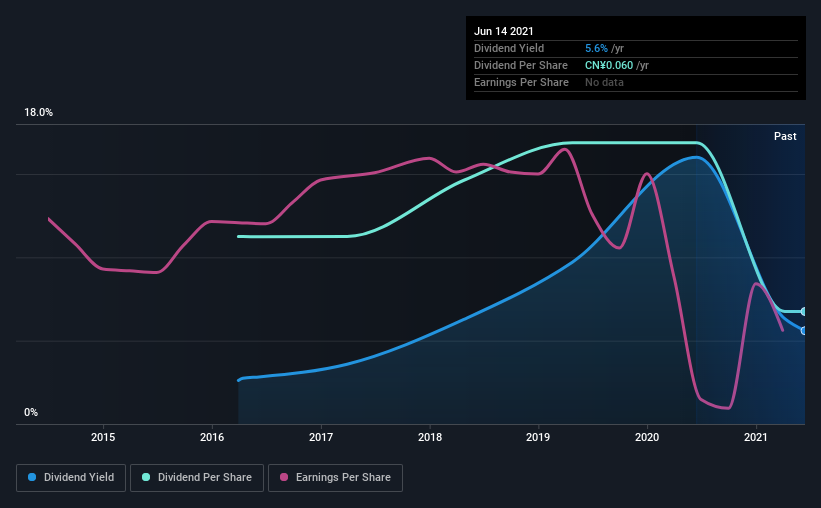
Task: Click the 2016 x-axis label
Action: [x=212, y=437]
